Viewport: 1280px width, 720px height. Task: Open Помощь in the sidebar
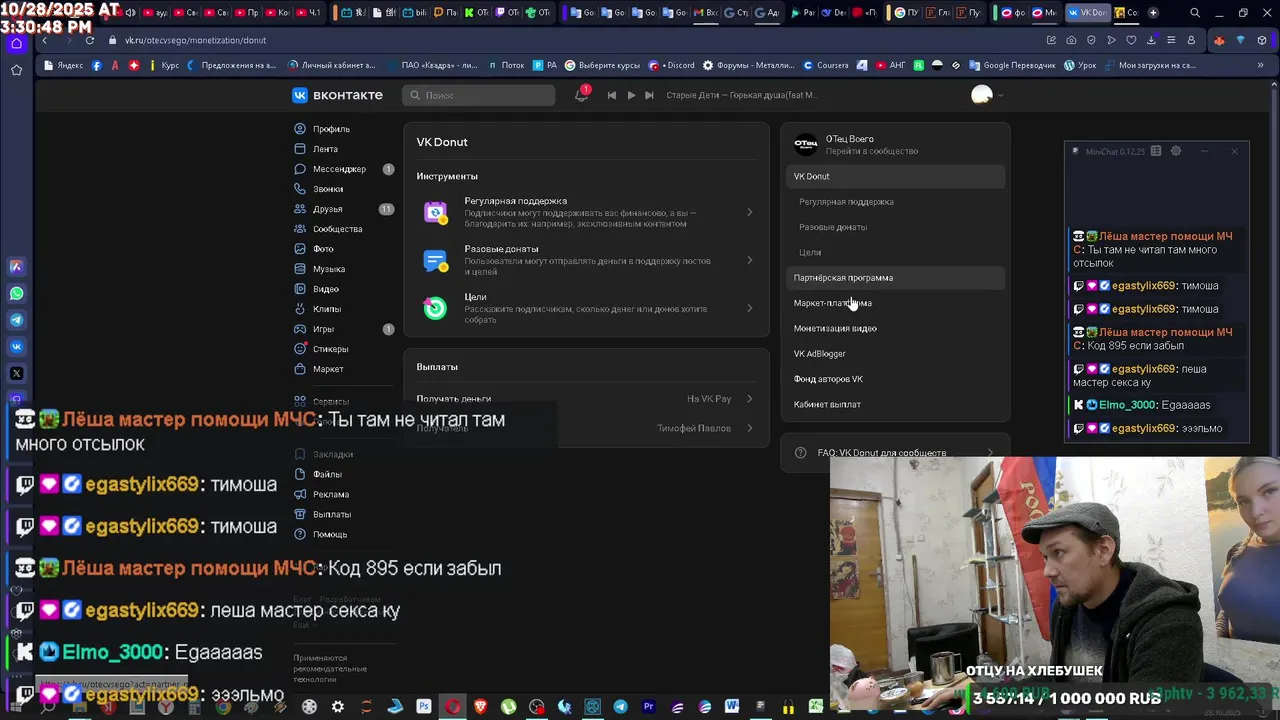point(330,534)
